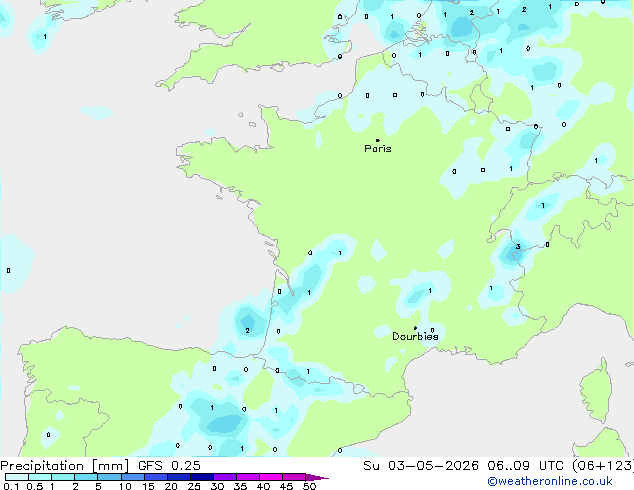Click the legend value label "50"

click(x=309, y=486)
